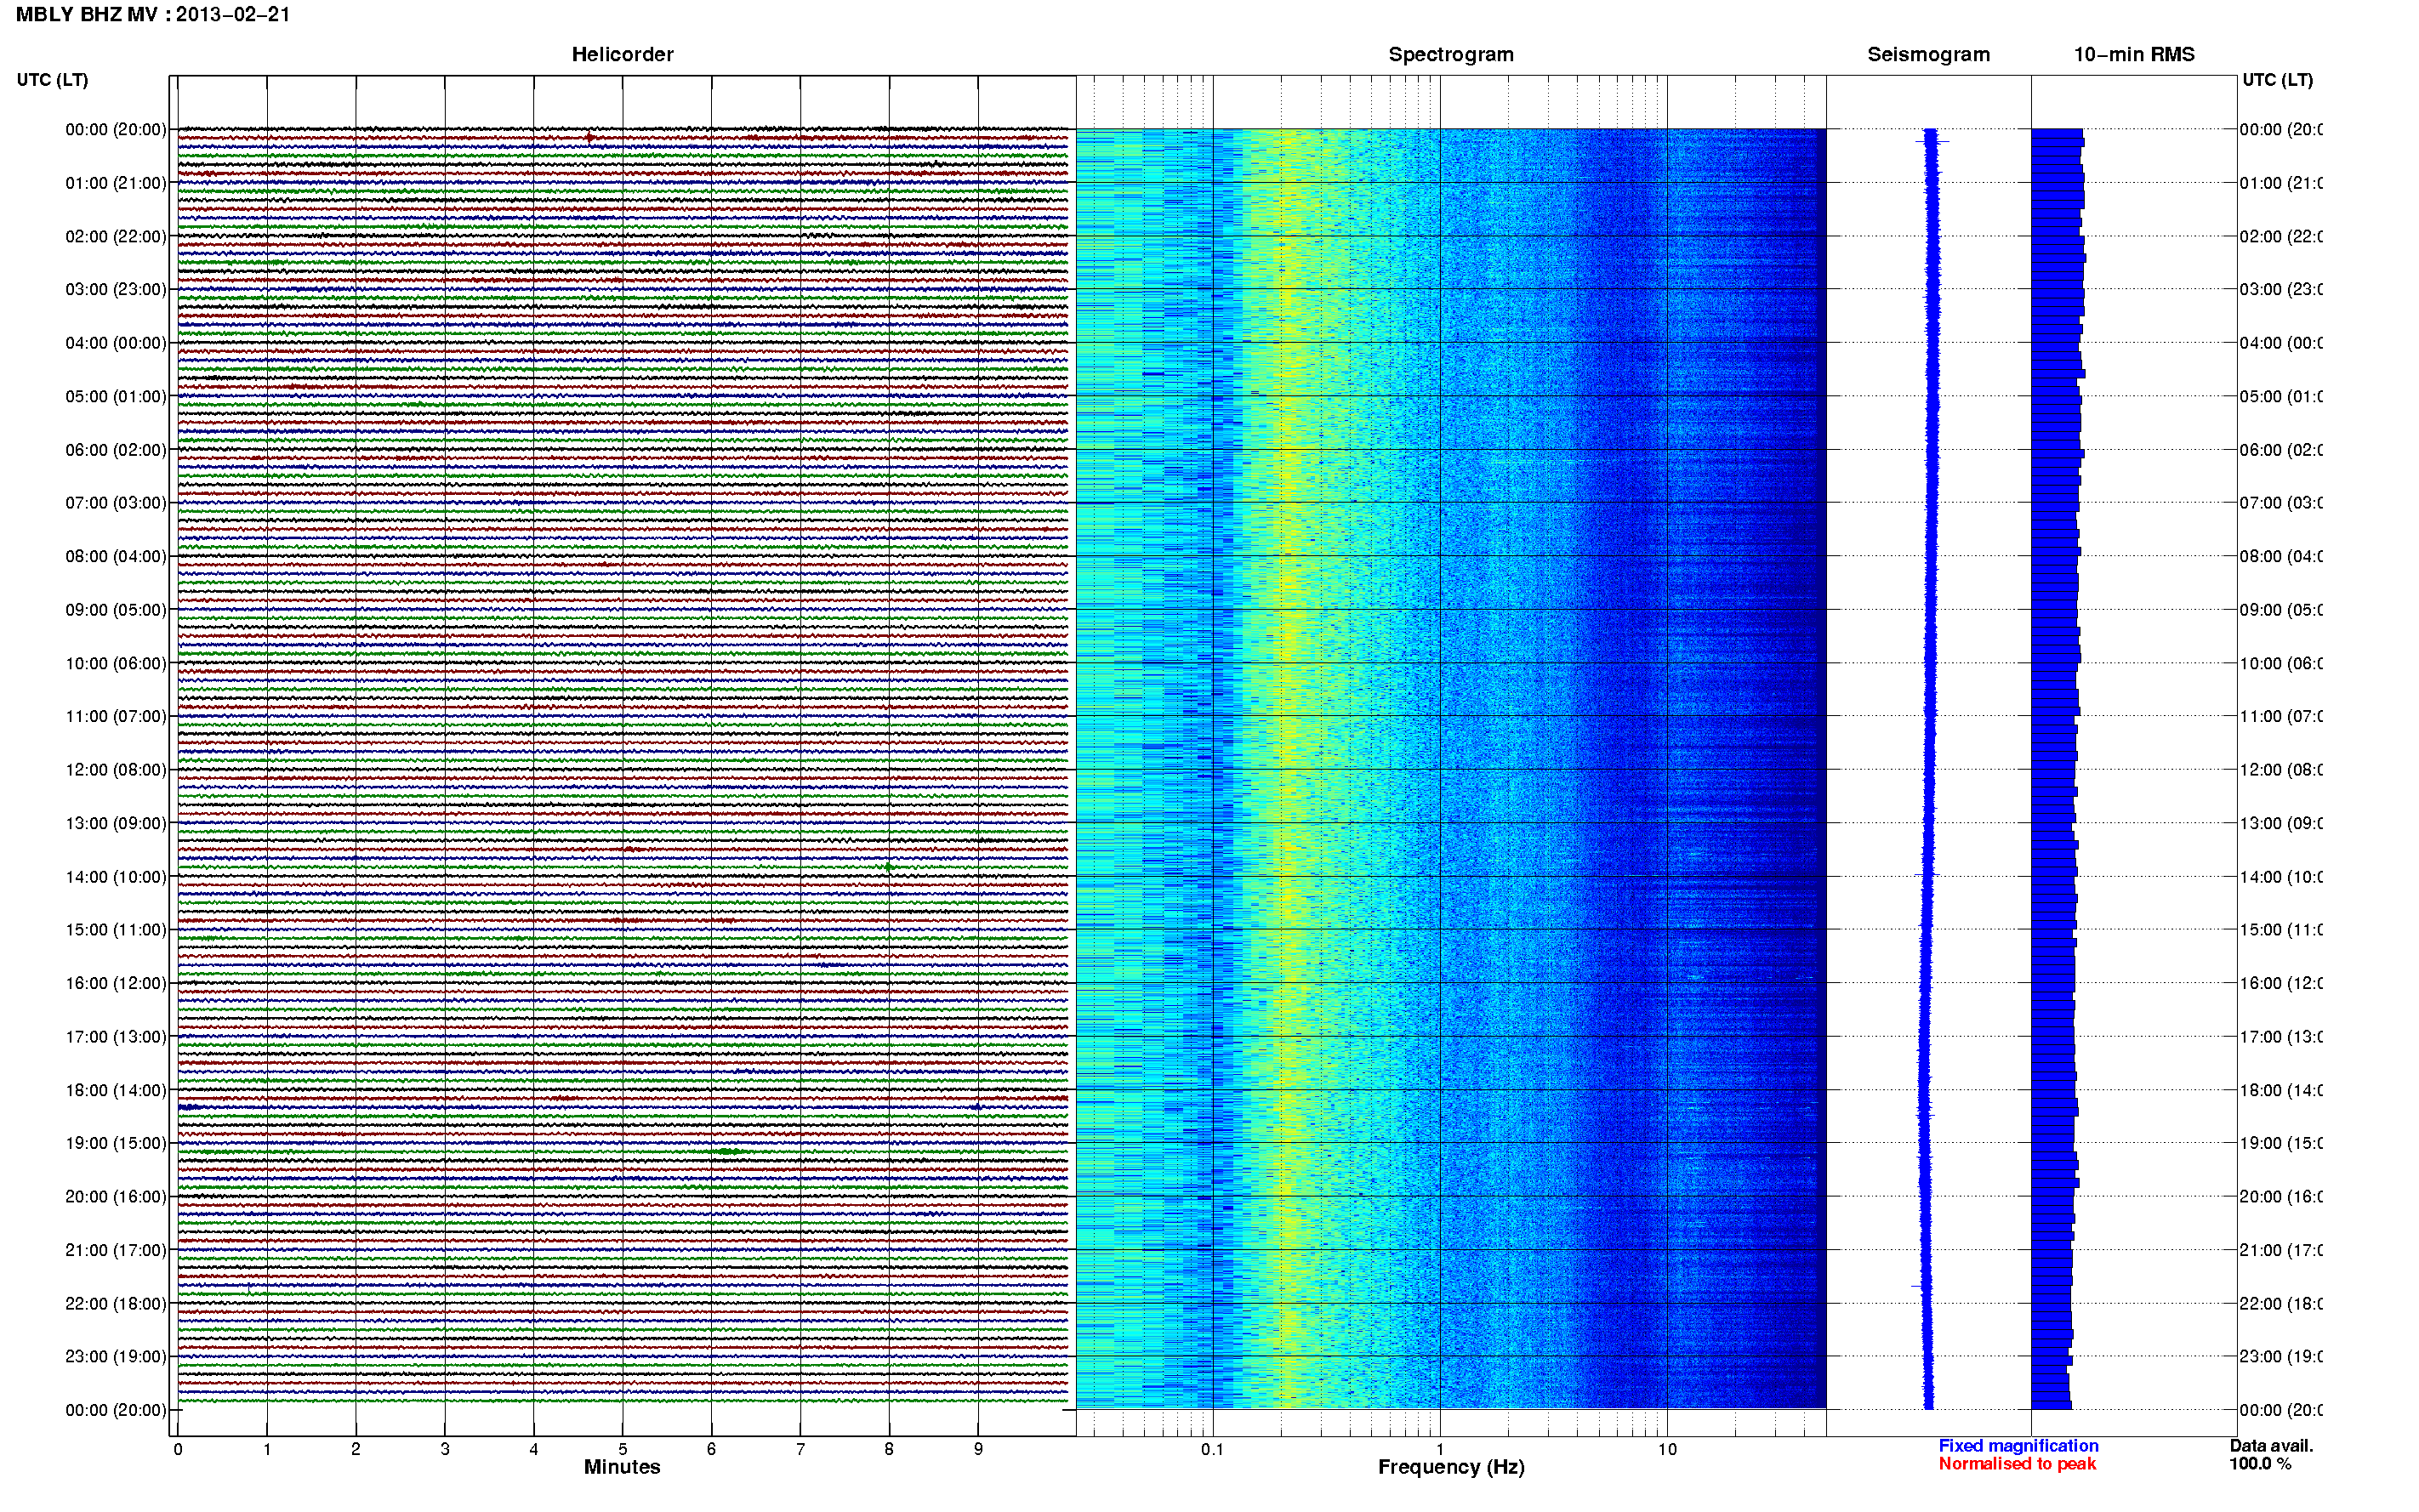
Task: Click blue 'Fixed magnification' legend text
Action: (x=2018, y=1446)
